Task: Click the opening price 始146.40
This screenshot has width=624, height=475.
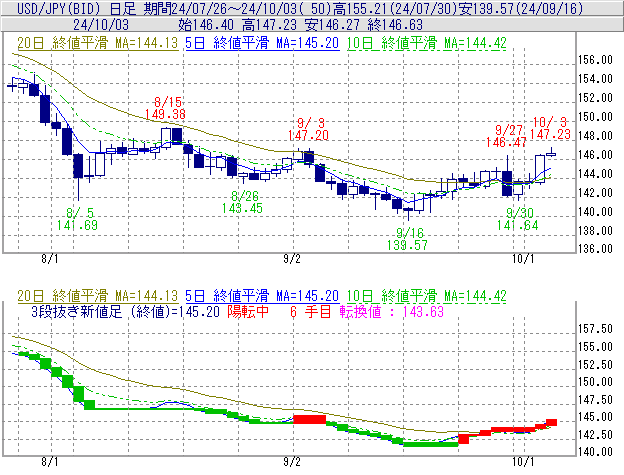Action: [206, 25]
